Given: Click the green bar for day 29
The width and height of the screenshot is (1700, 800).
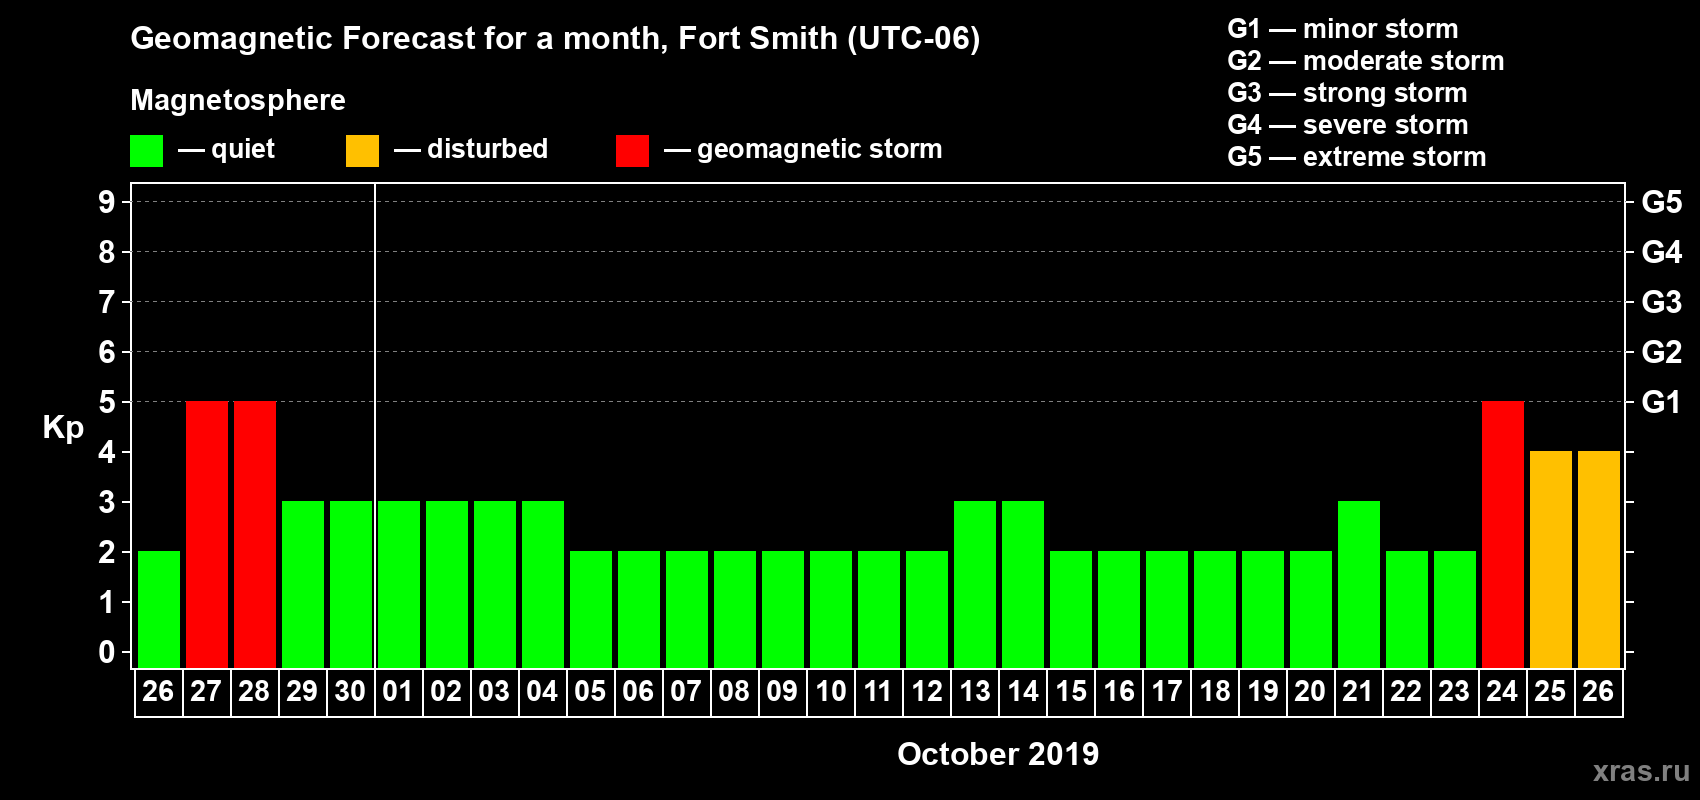Looking at the screenshot, I should point(303,585).
